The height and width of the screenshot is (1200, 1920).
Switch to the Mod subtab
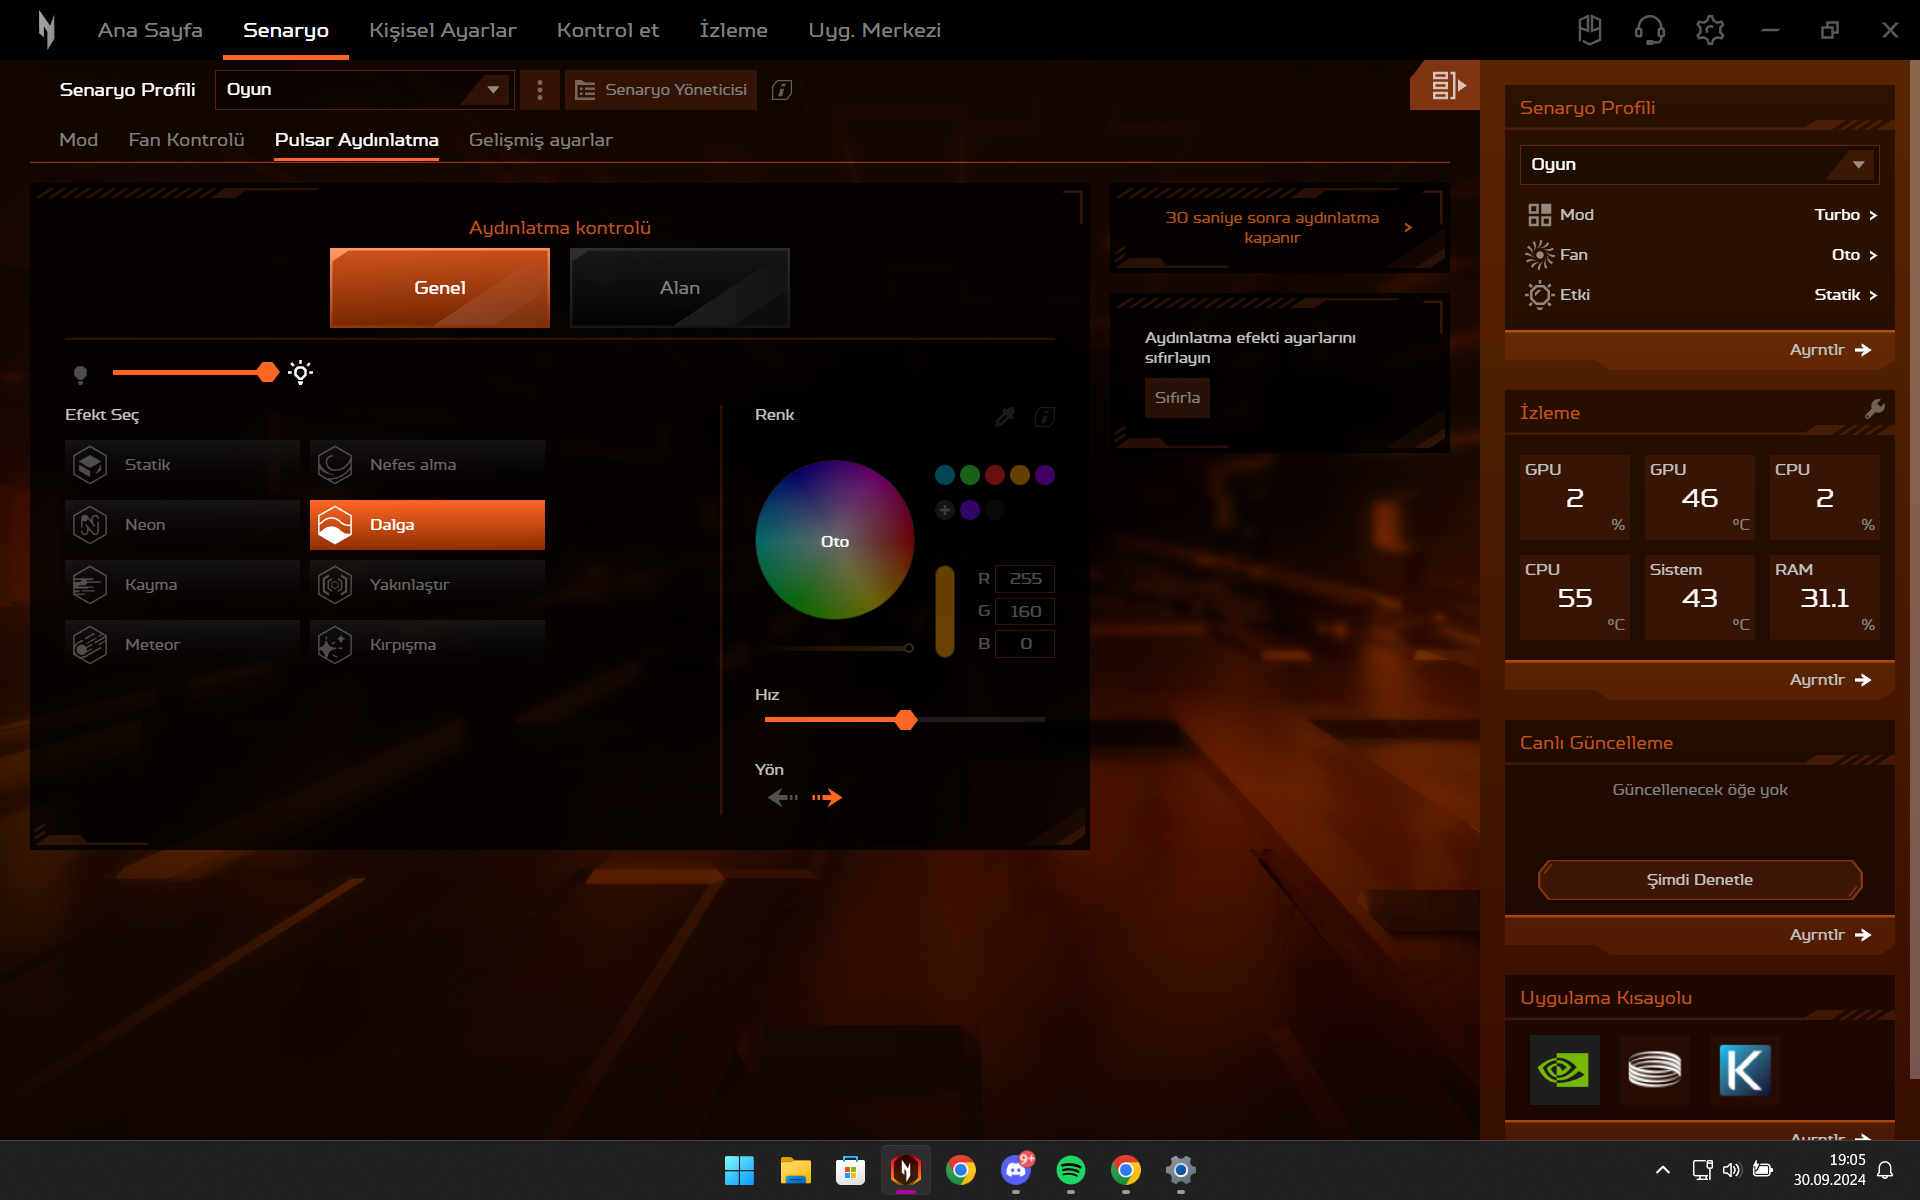pyautogui.click(x=78, y=140)
